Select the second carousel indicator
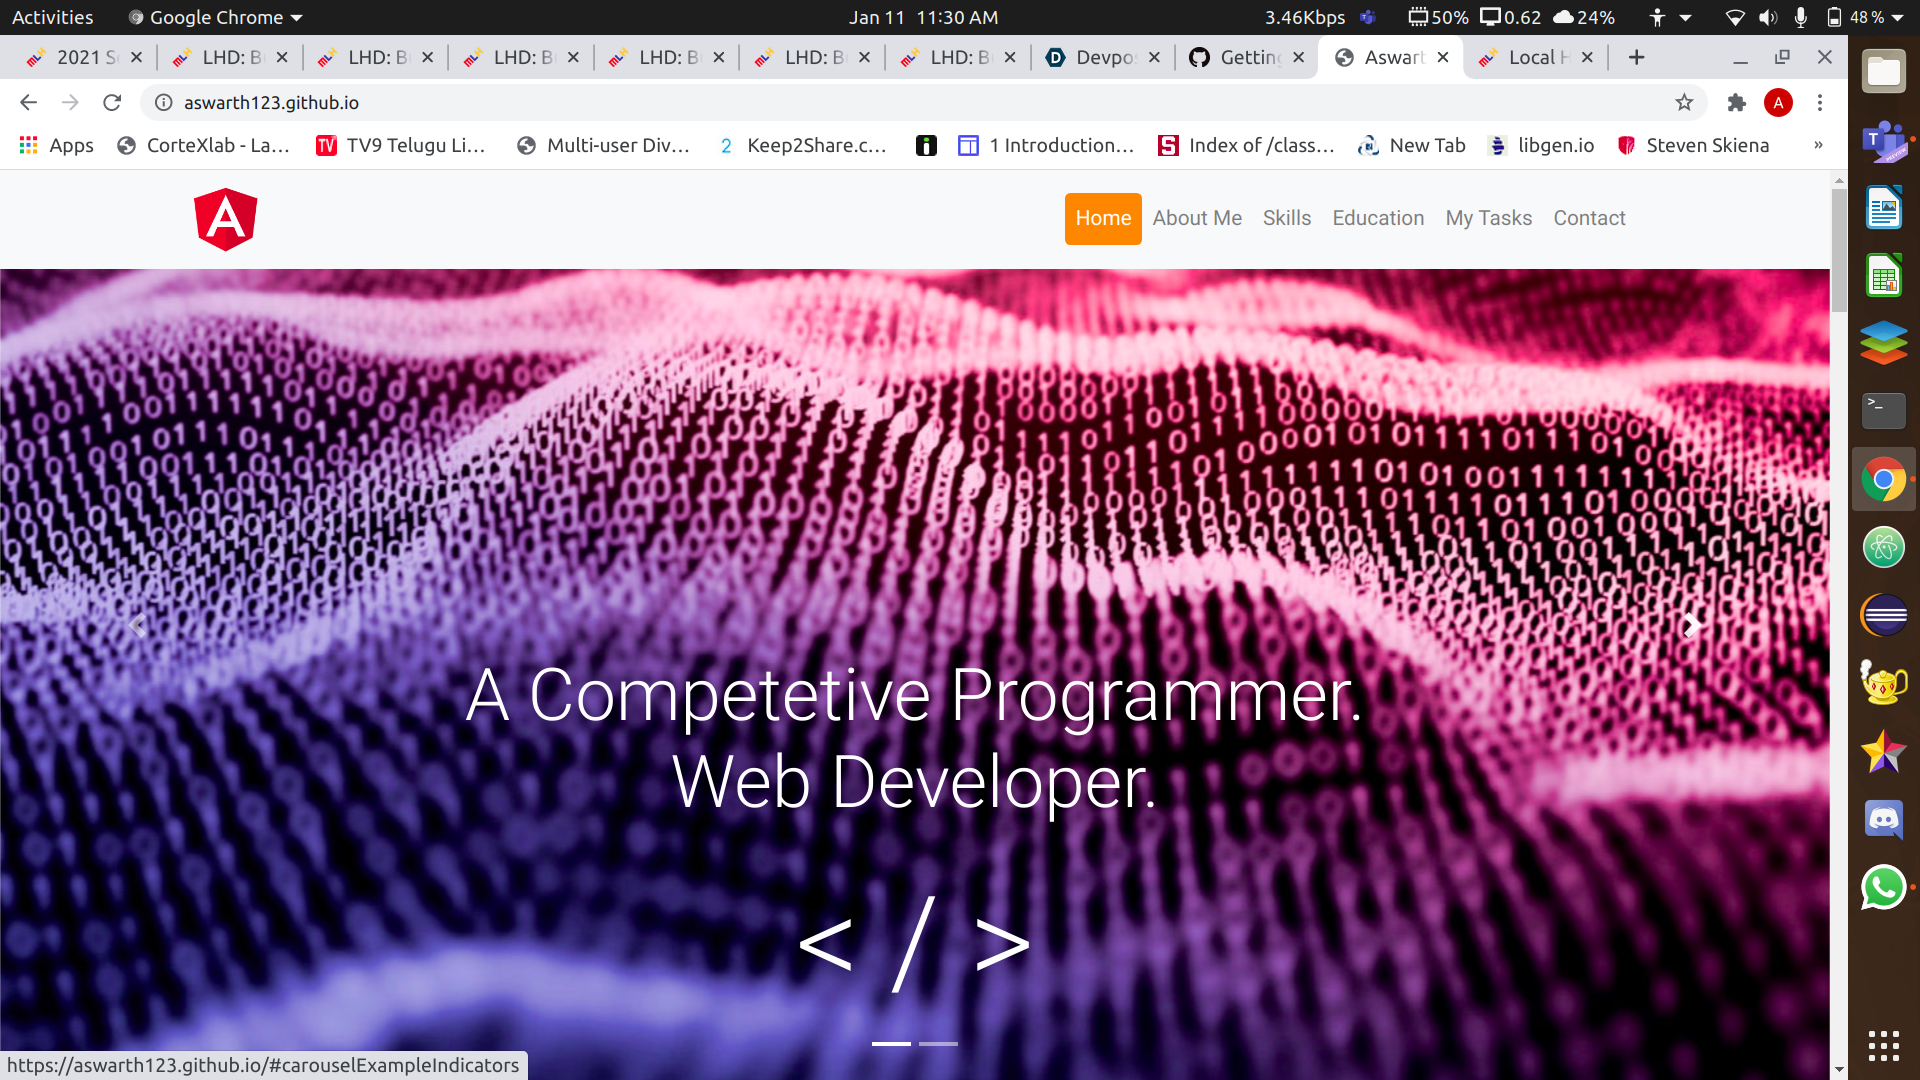This screenshot has width=1920, height=1080. tap(938, 1043)
